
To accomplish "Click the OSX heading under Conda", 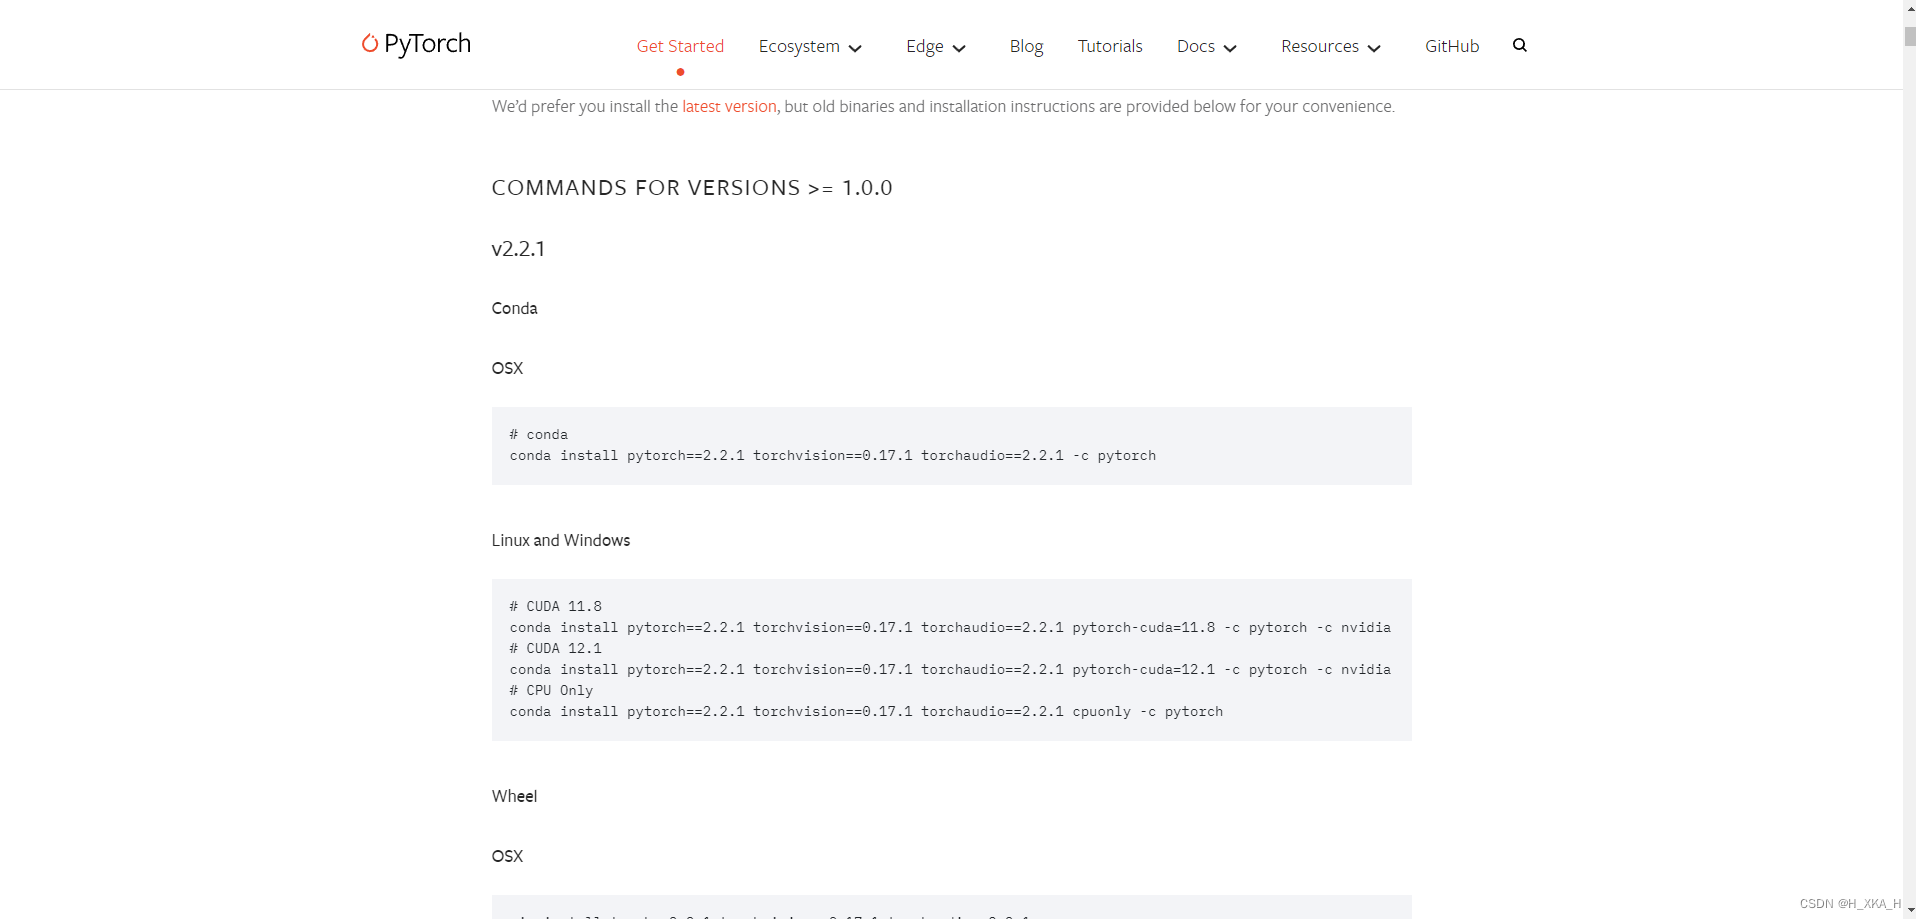I will (x=507, y=368).
